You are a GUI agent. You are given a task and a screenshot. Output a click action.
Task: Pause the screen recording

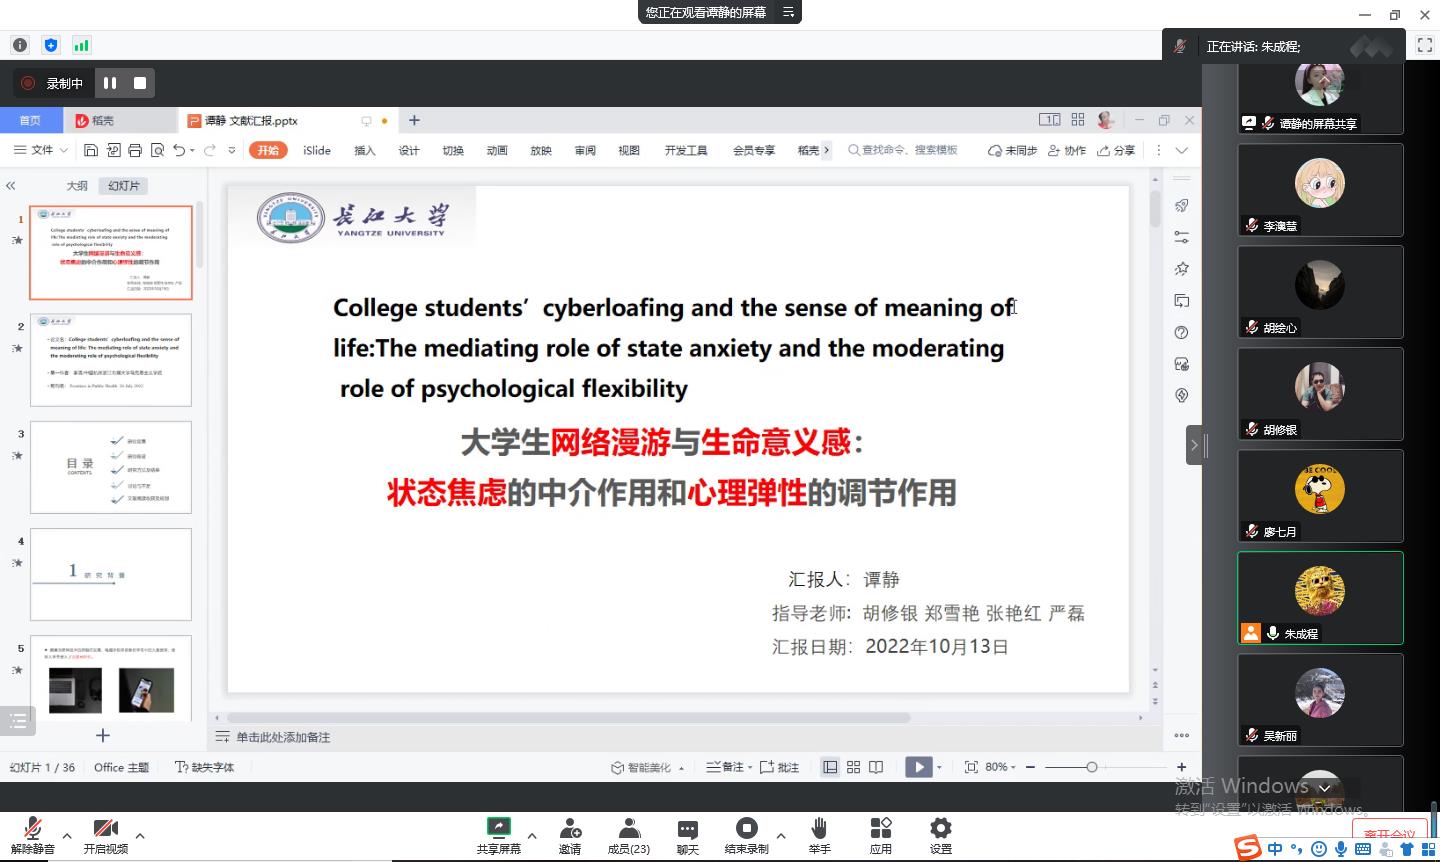click(110, 82)
